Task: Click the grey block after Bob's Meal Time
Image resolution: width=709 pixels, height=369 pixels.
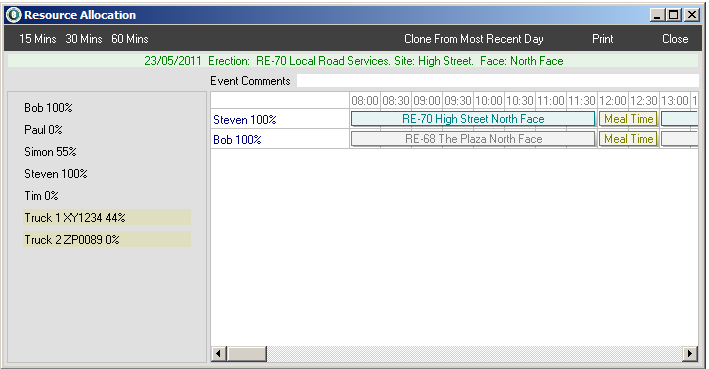Action: [x=680, y=139]
